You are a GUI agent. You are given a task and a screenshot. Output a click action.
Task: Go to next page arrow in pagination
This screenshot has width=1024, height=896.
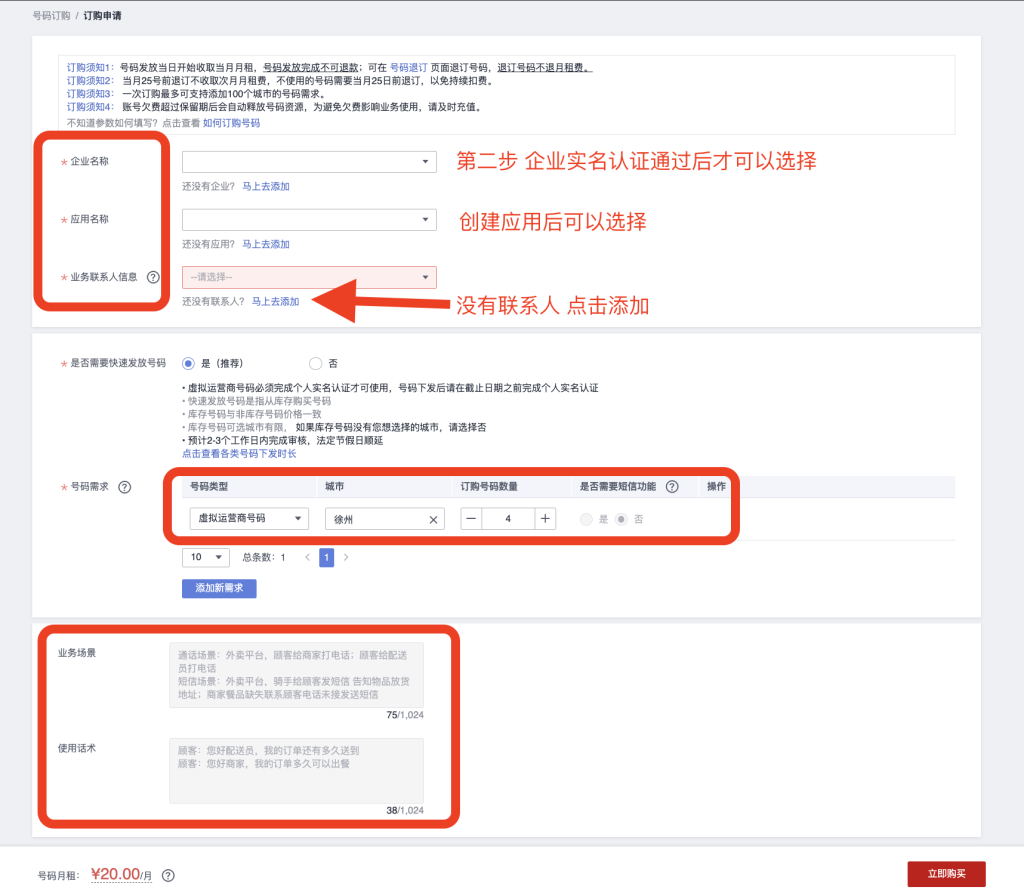(346, 557)
